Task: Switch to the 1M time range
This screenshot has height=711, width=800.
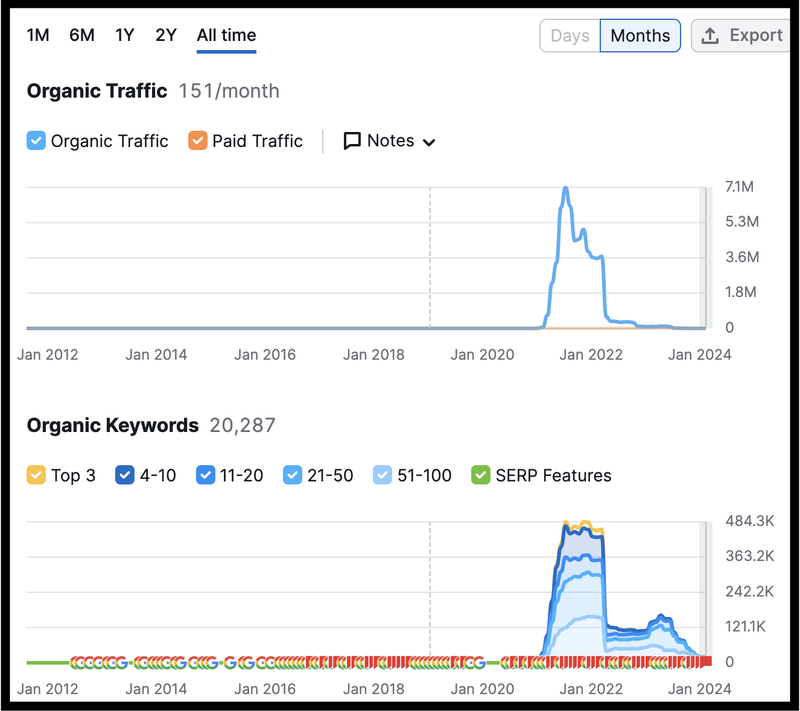Action: pyautogui.click(x=37, y=35)
